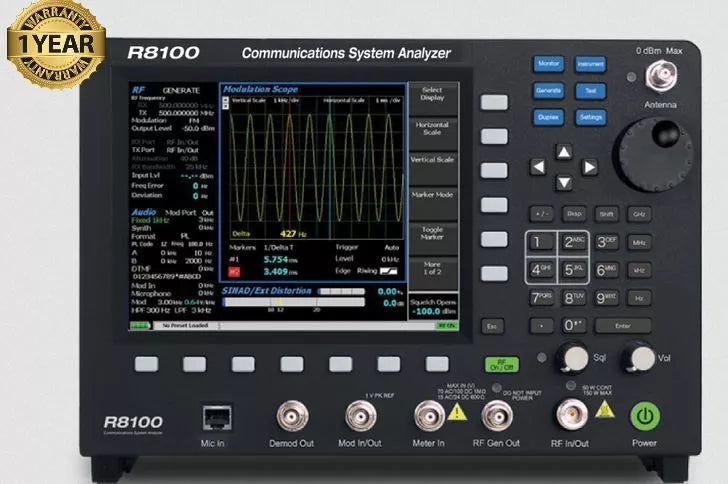Click the Antenna connector

661,77
